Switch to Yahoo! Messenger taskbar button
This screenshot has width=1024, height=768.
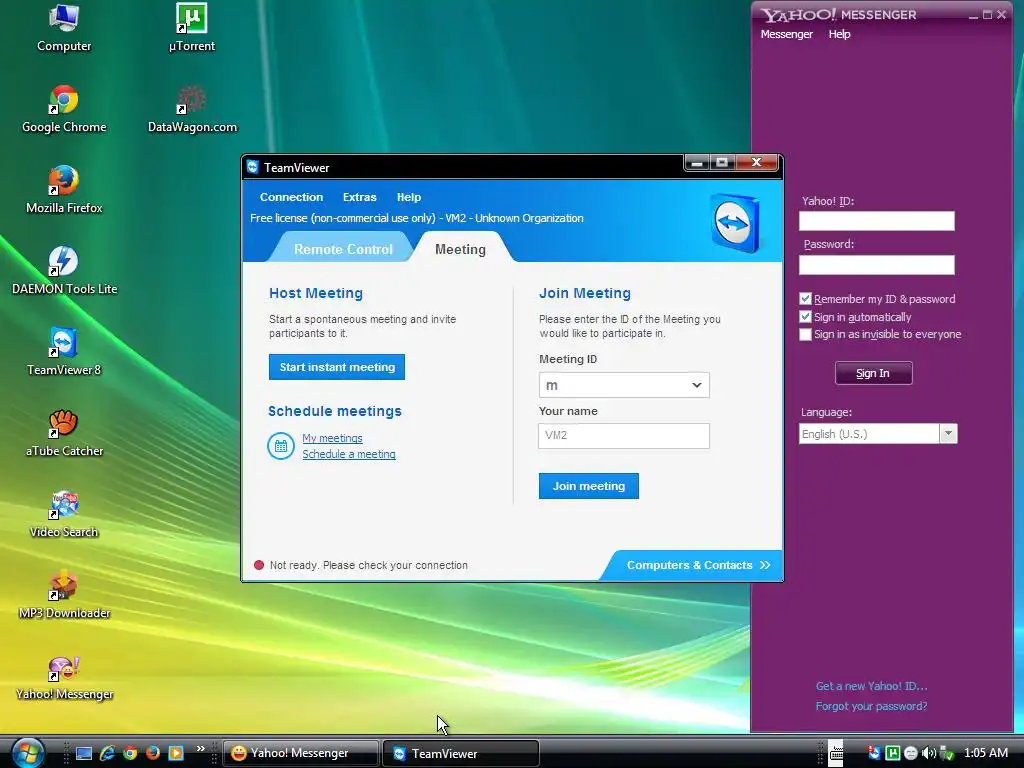tap(301, 753)
